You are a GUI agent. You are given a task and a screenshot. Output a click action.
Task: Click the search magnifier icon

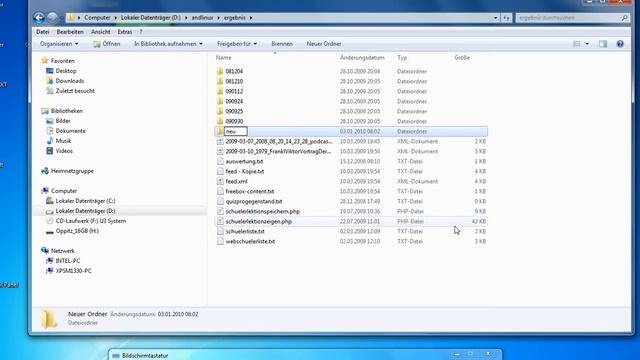[624, 18]
